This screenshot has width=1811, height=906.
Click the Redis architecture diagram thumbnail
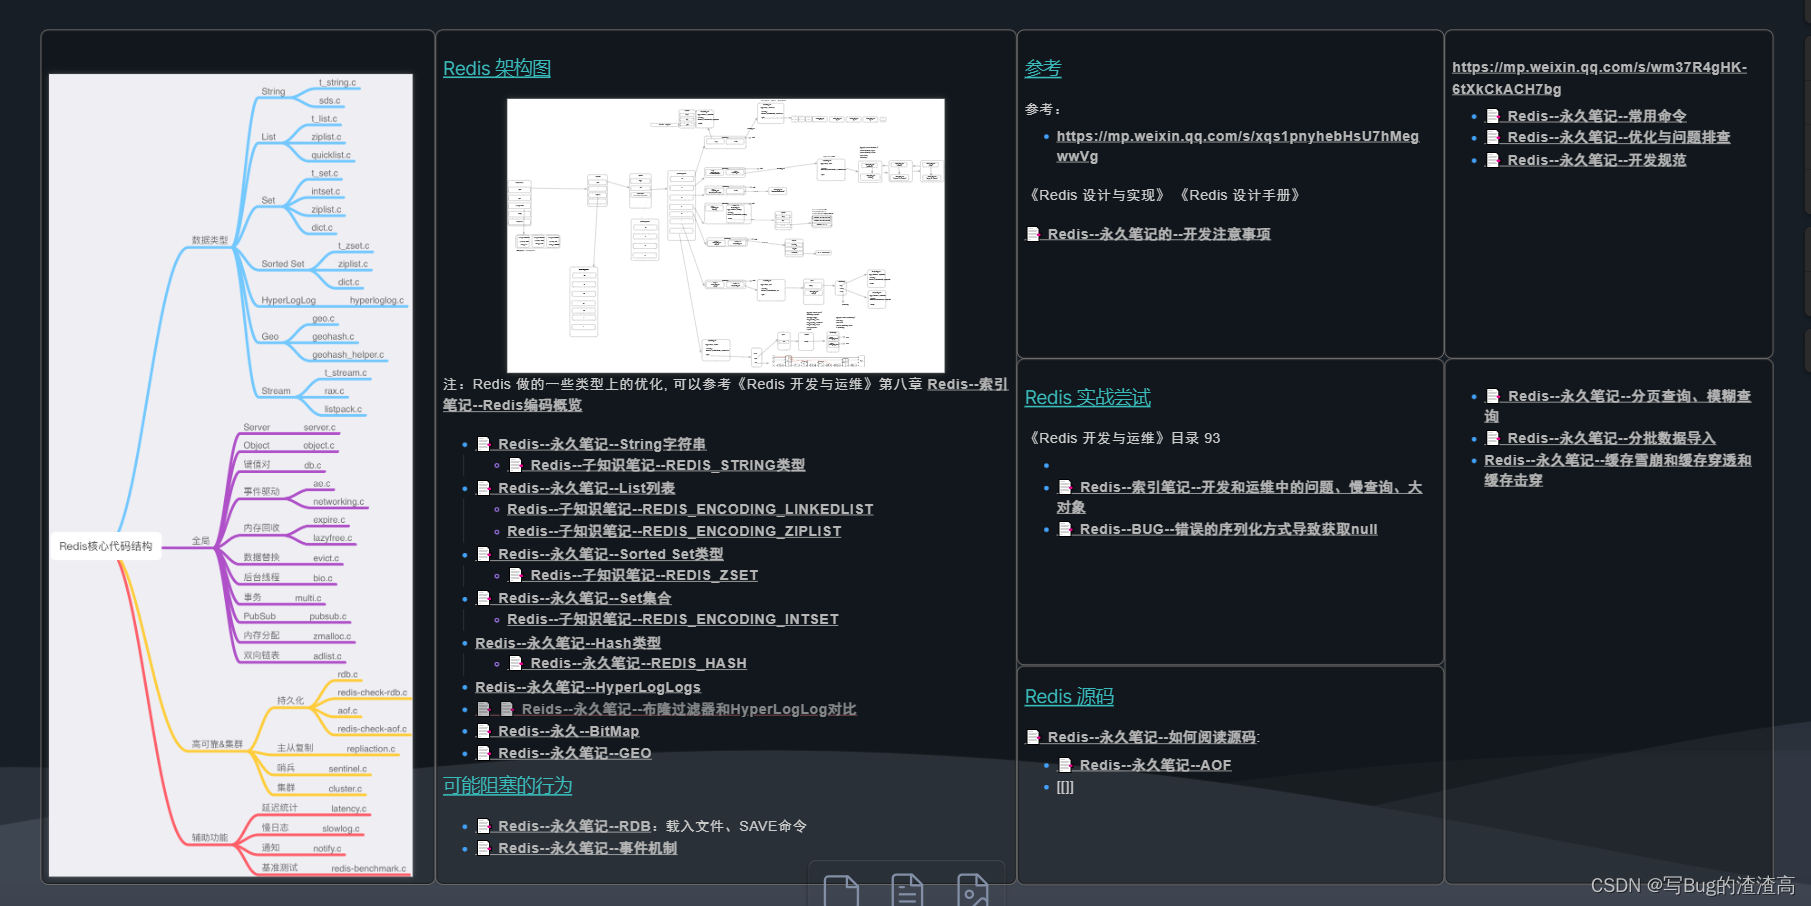pos(726,235)
